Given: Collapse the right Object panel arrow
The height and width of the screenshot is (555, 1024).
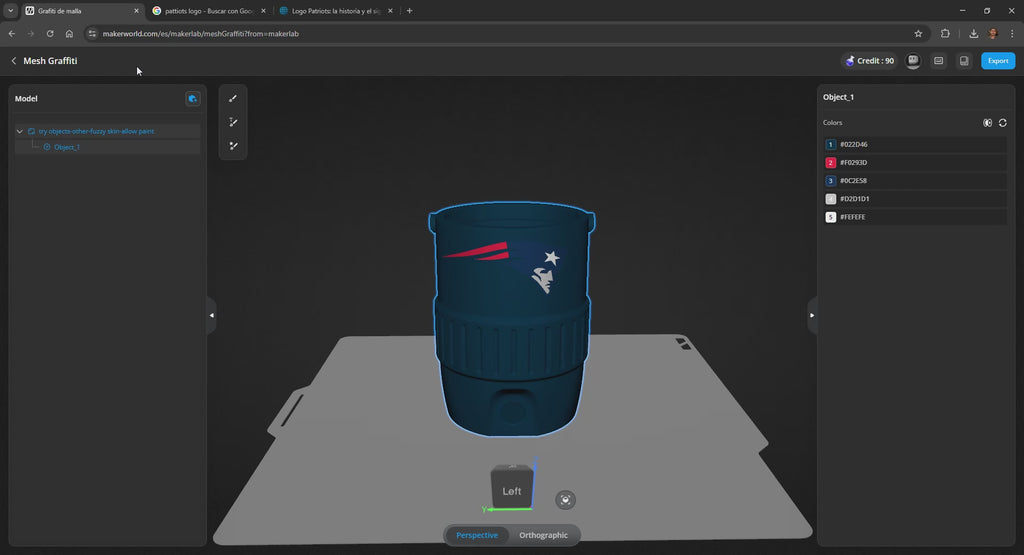Looking at the screenshot, I should pos(812,315).
